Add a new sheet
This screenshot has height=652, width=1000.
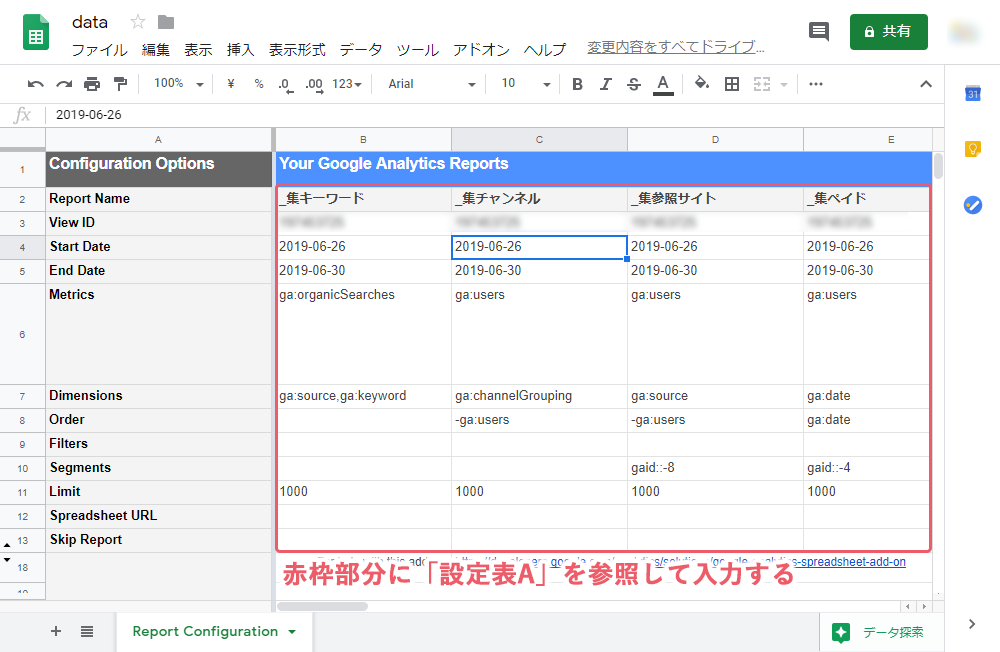[x=56, y=631]
